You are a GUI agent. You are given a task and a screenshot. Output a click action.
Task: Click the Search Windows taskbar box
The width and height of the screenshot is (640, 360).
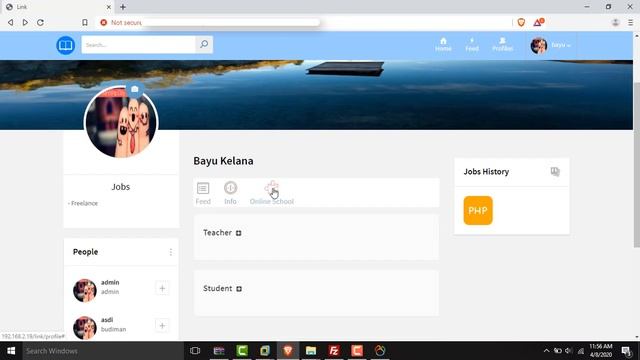point(102,351)
